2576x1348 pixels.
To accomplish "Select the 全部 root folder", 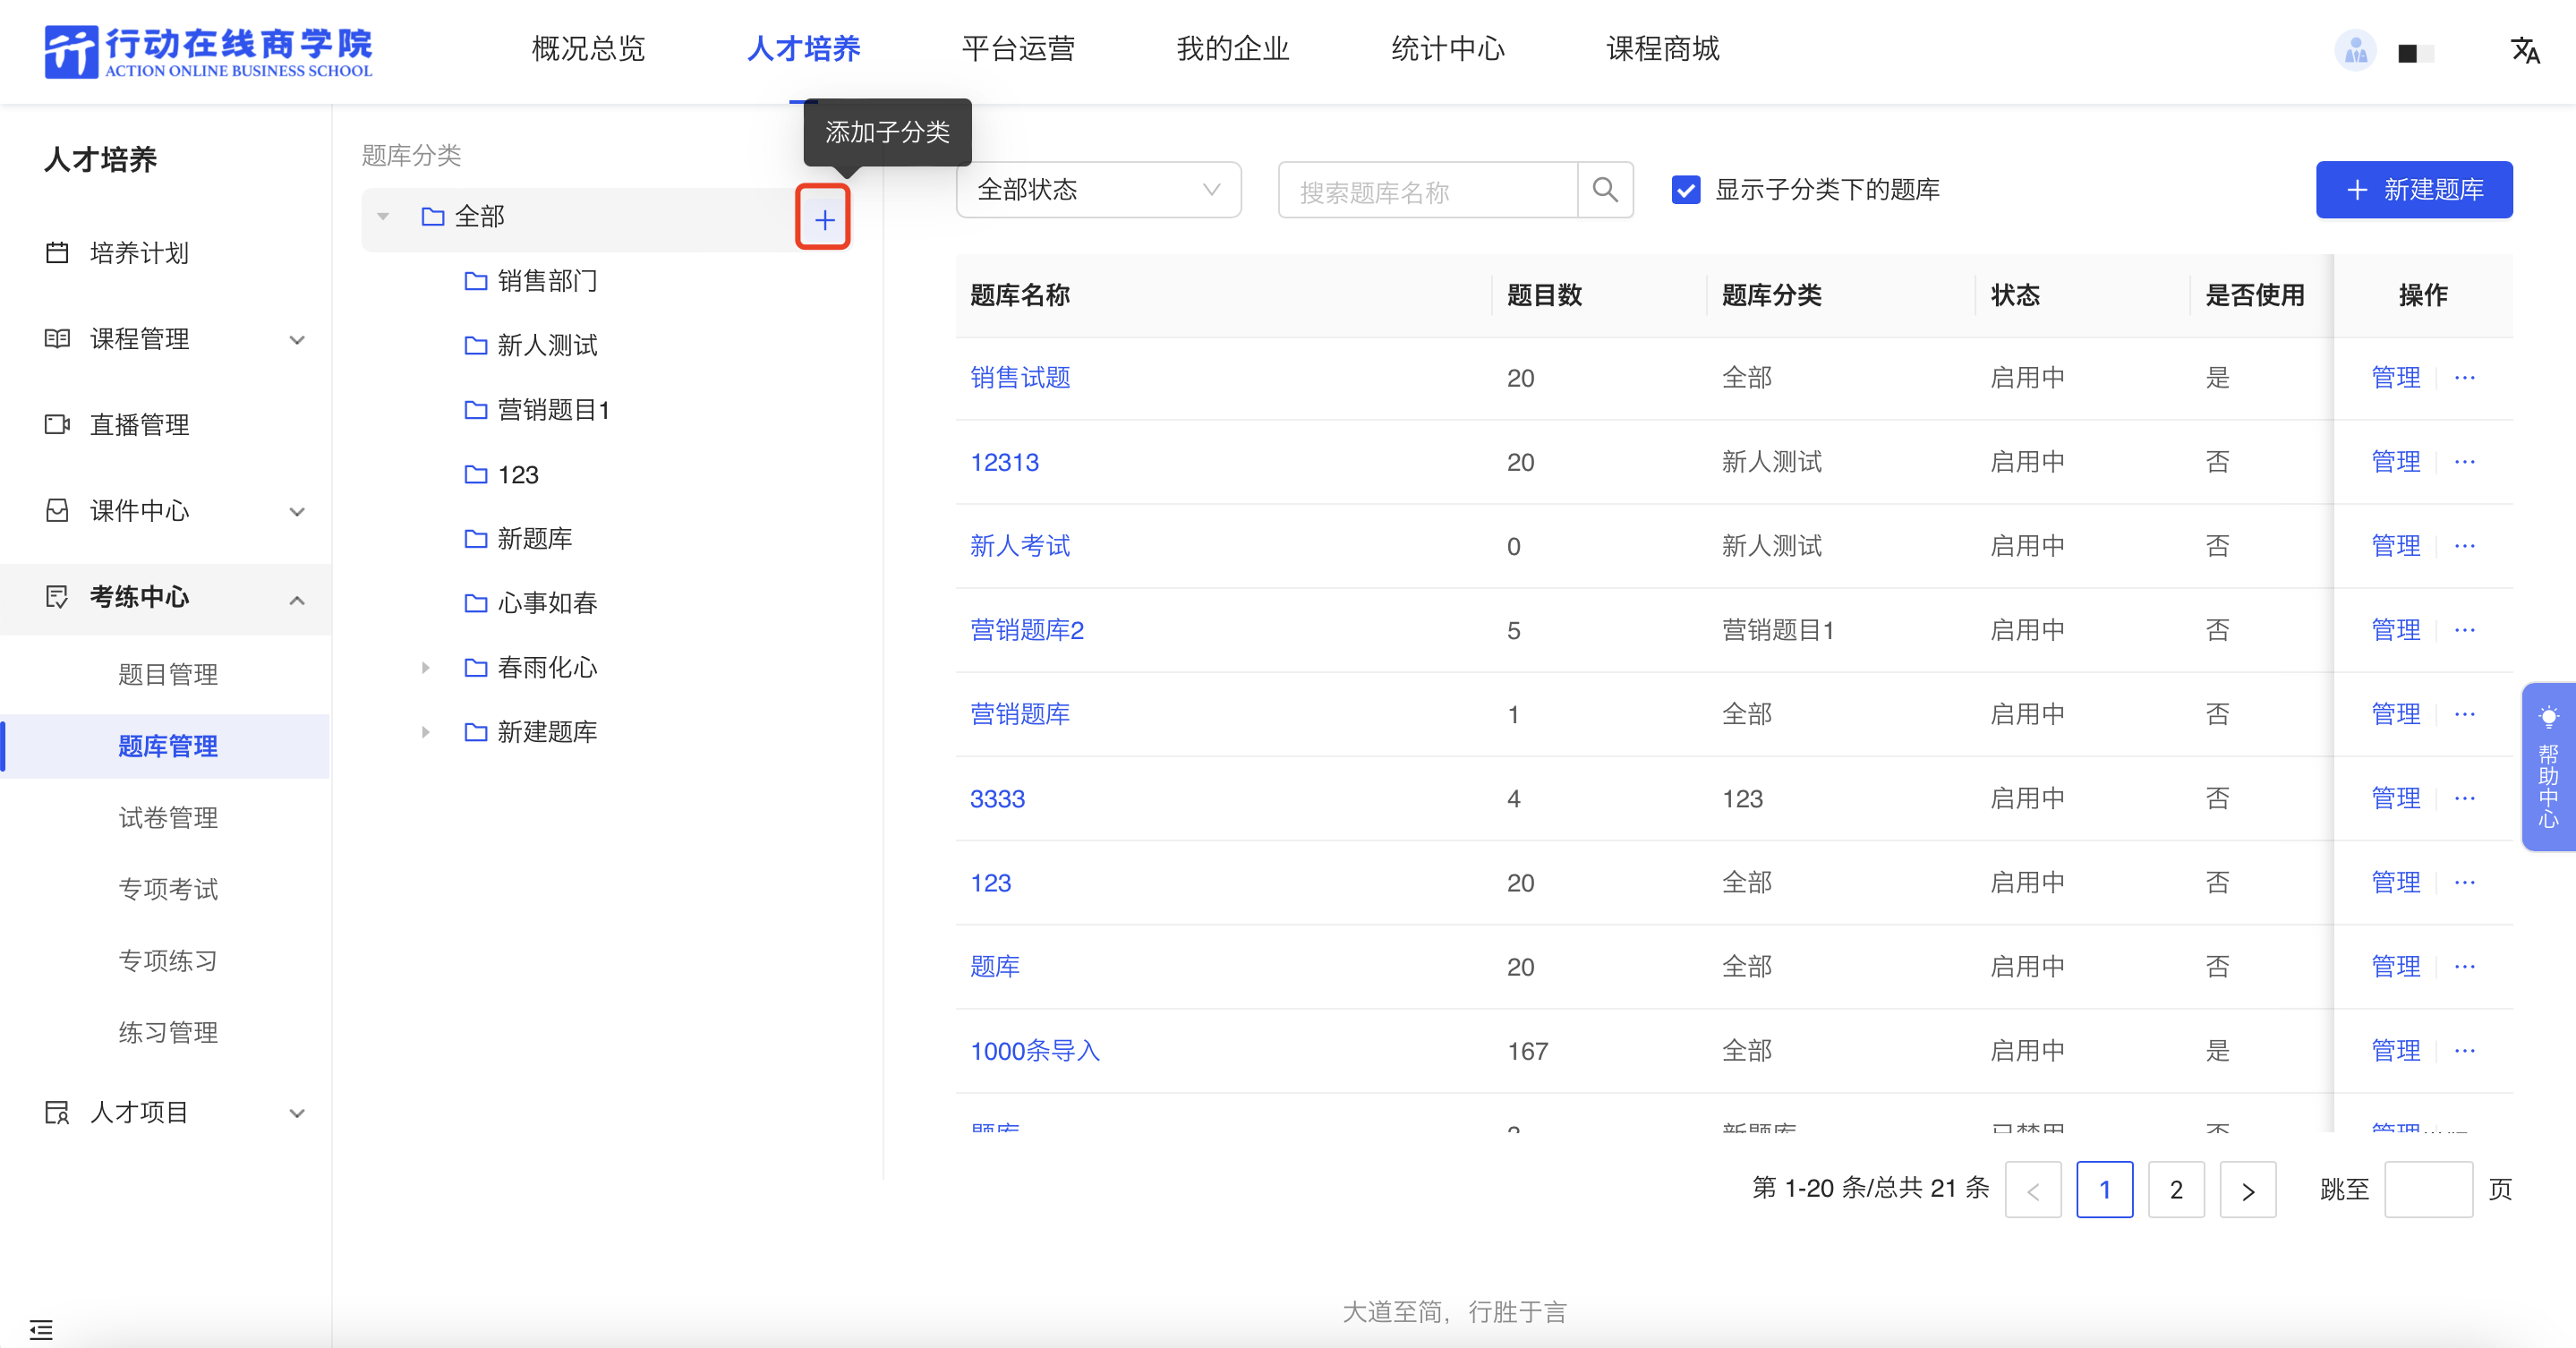I will tap(463, 217).
